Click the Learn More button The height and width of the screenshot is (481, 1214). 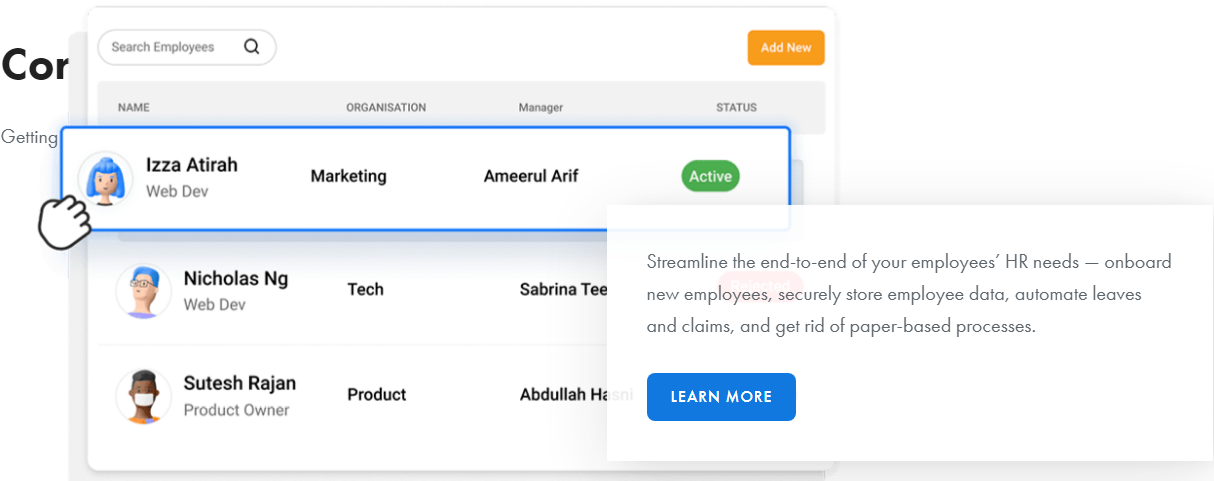click(721, 397)
